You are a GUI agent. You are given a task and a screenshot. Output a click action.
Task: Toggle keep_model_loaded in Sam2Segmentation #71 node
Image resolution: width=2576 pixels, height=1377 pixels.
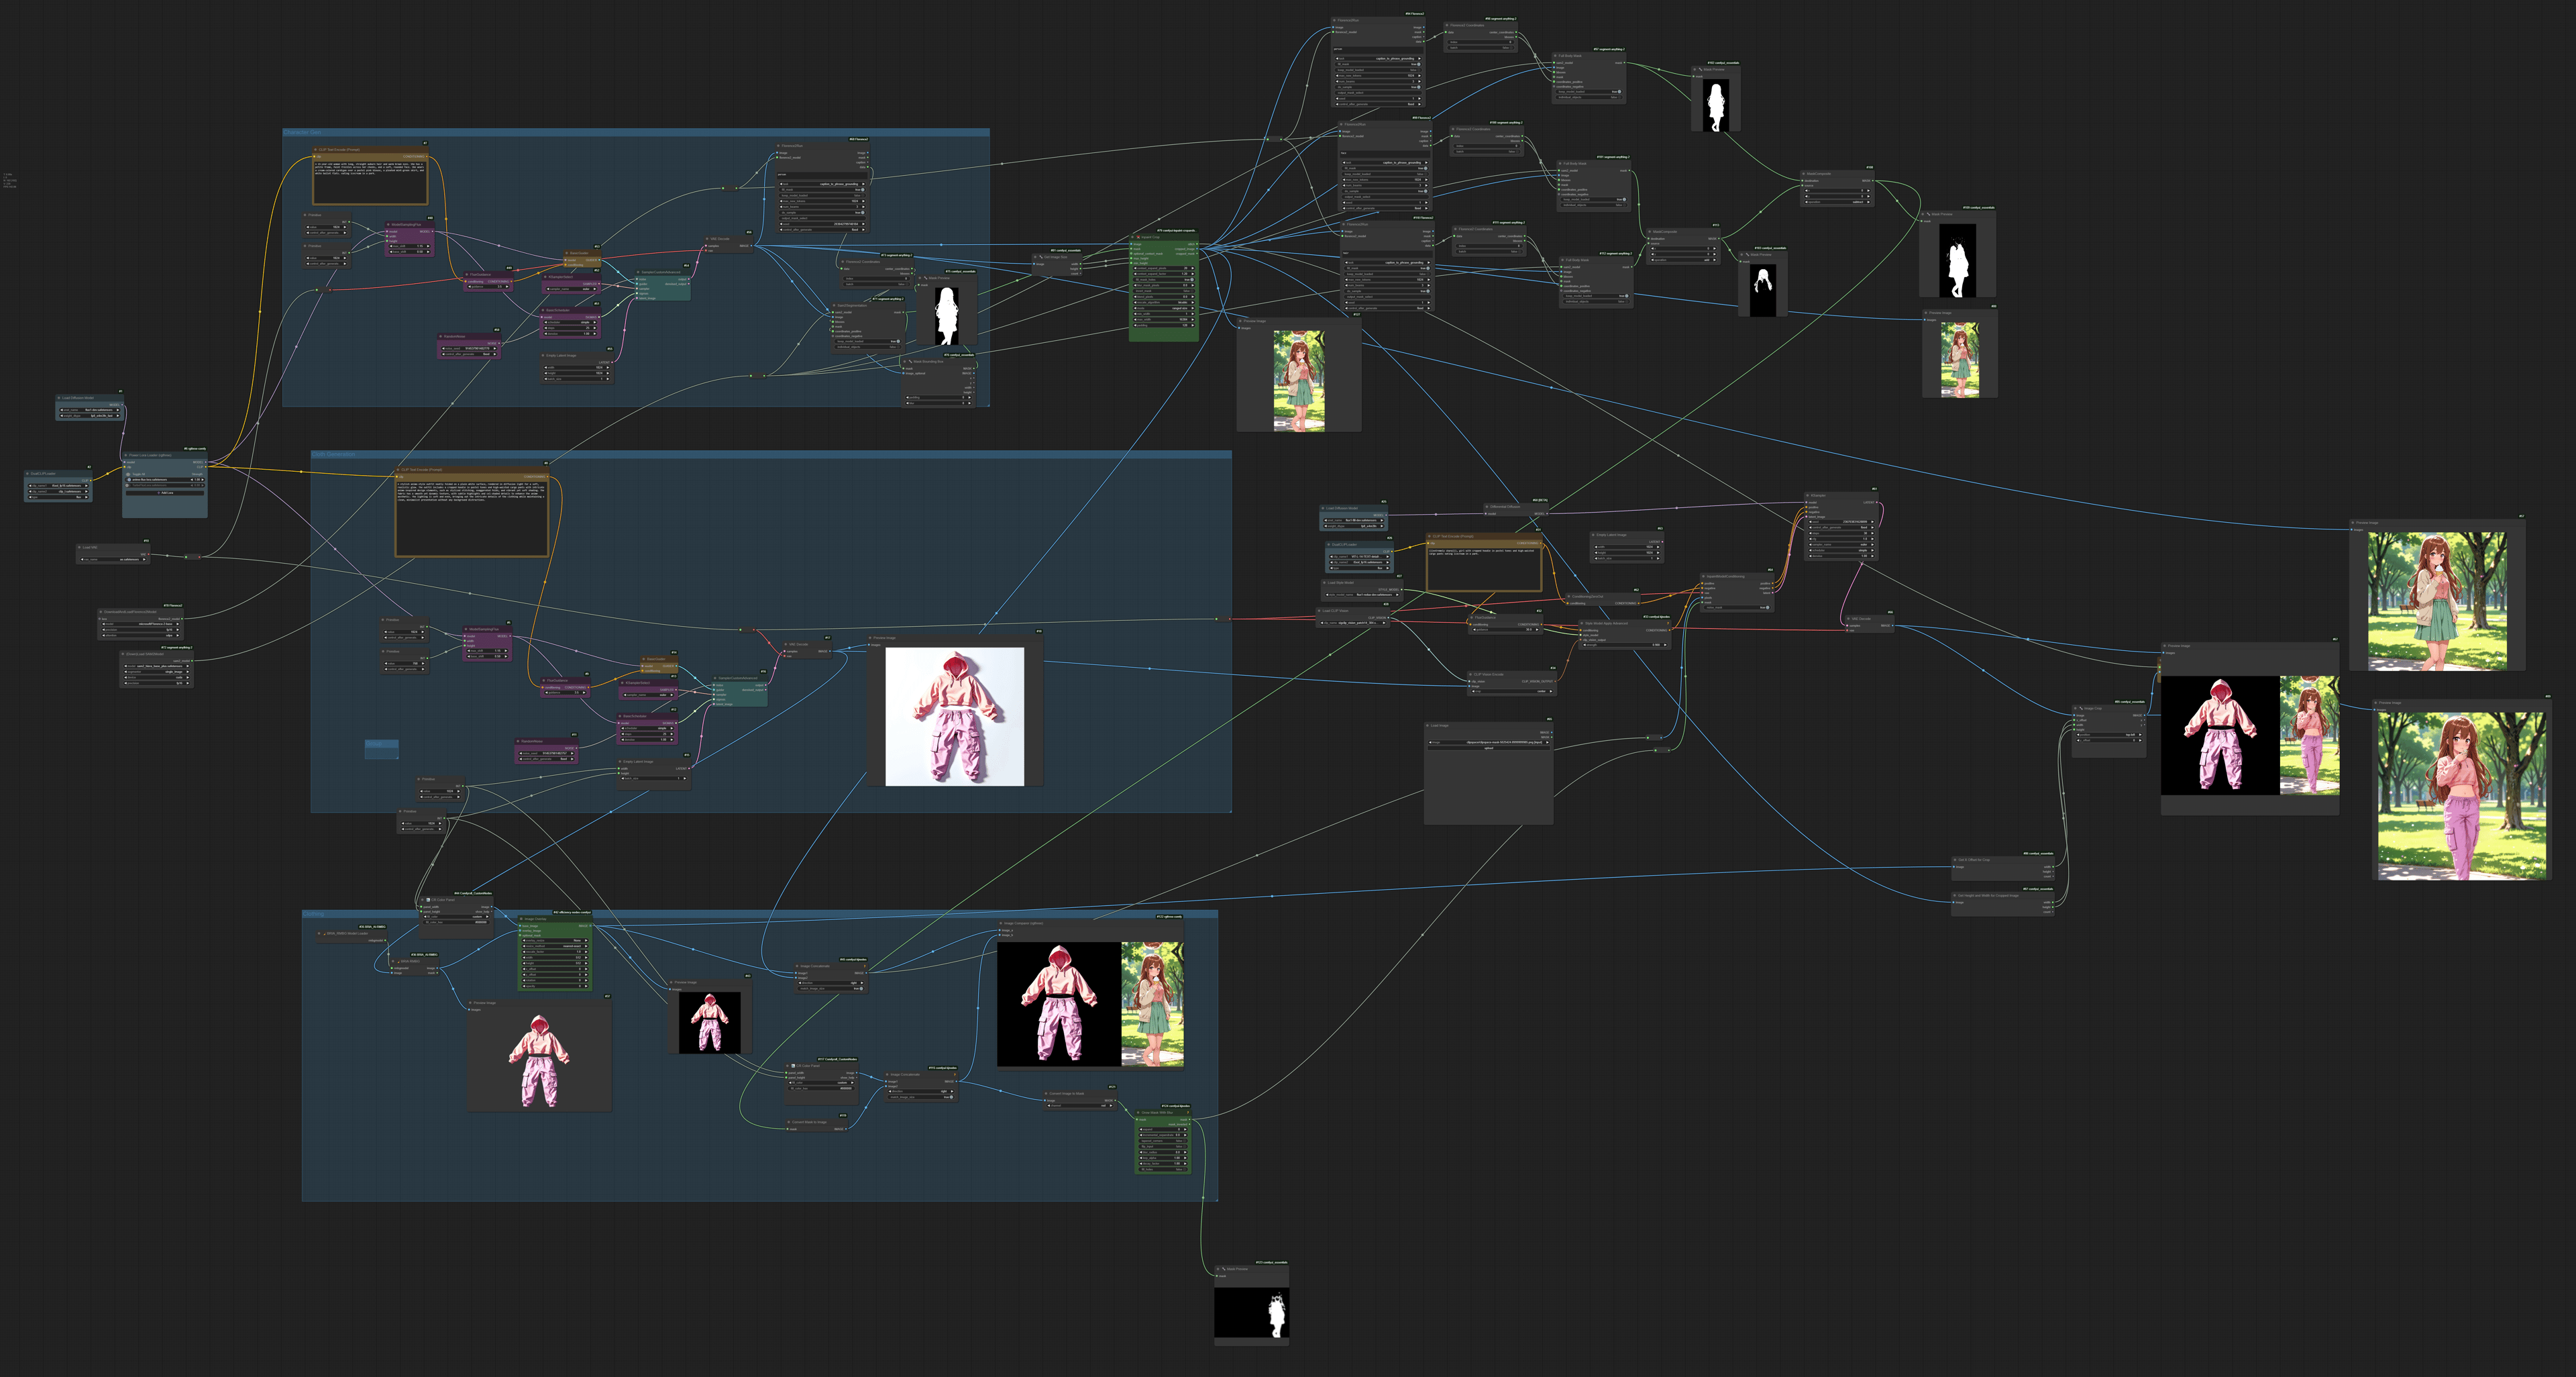[x=868, y=342]
